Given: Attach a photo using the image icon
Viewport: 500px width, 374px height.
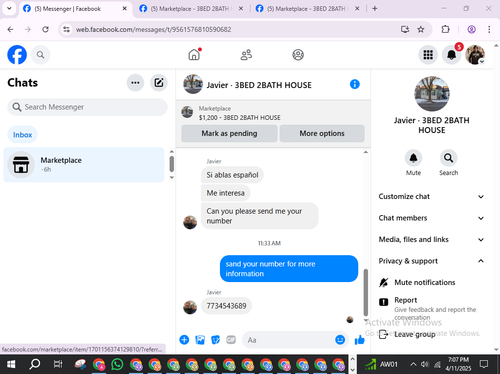Looking at the screenshot, I should click(200, 340).
